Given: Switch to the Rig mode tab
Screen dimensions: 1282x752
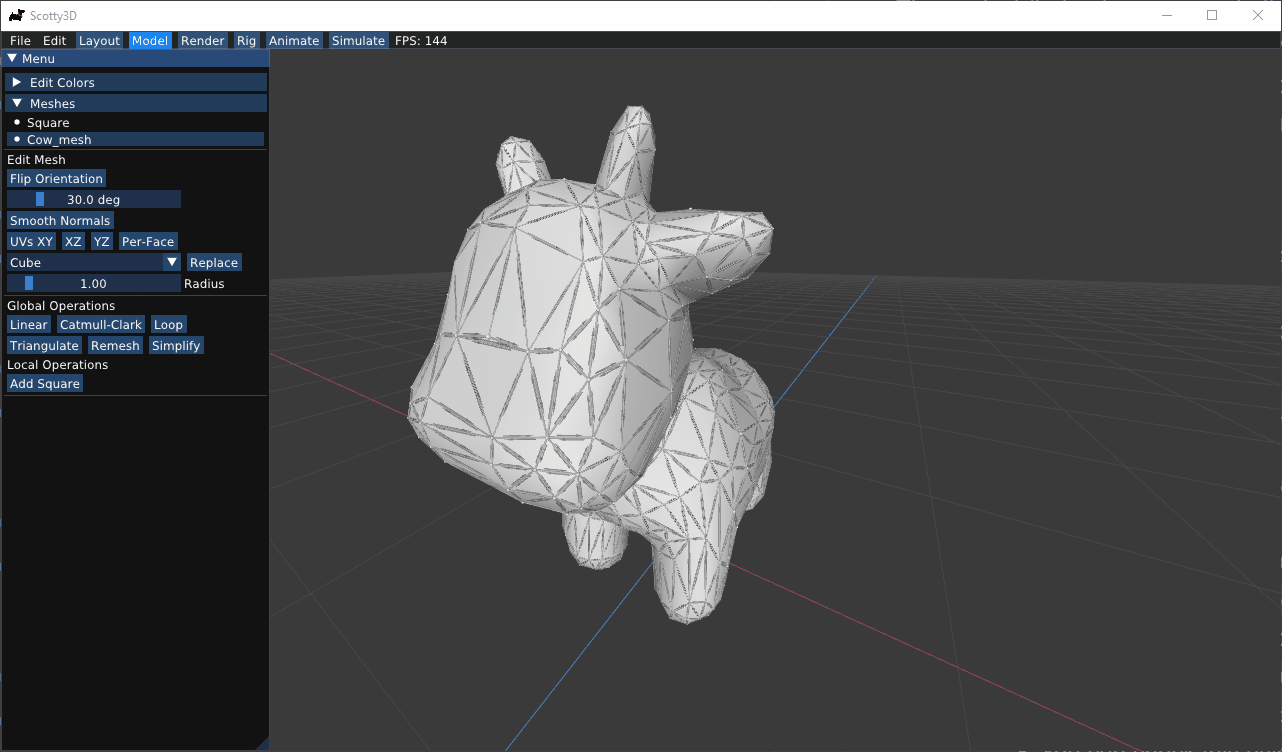Looking at the screenshot, I should coord(246,41).
